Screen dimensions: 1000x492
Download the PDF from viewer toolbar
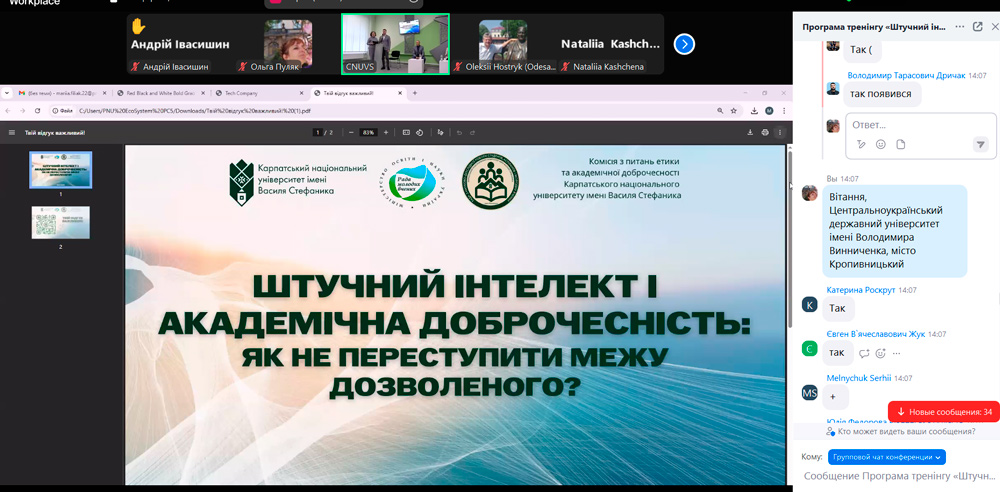750,133
